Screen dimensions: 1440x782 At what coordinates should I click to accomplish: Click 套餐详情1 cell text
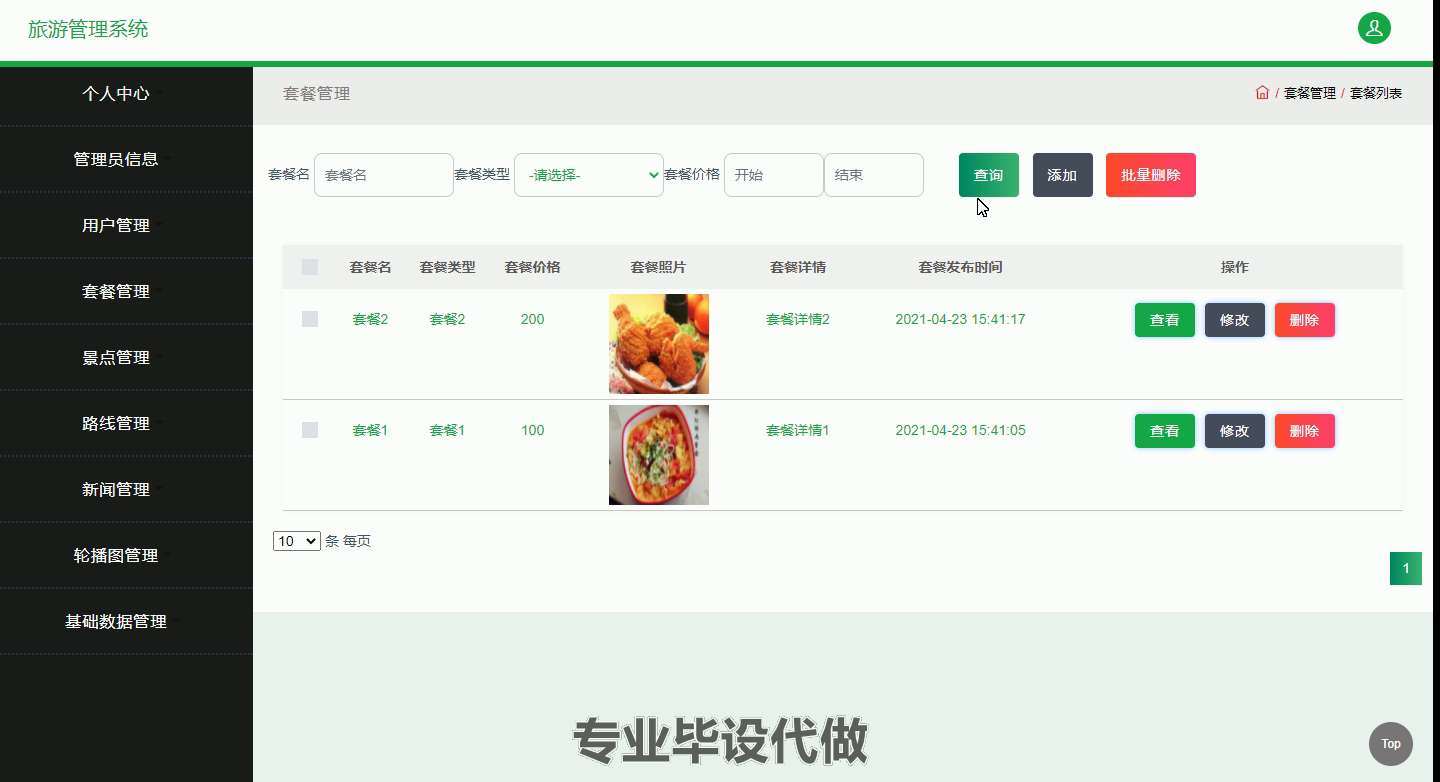[798, 430]
